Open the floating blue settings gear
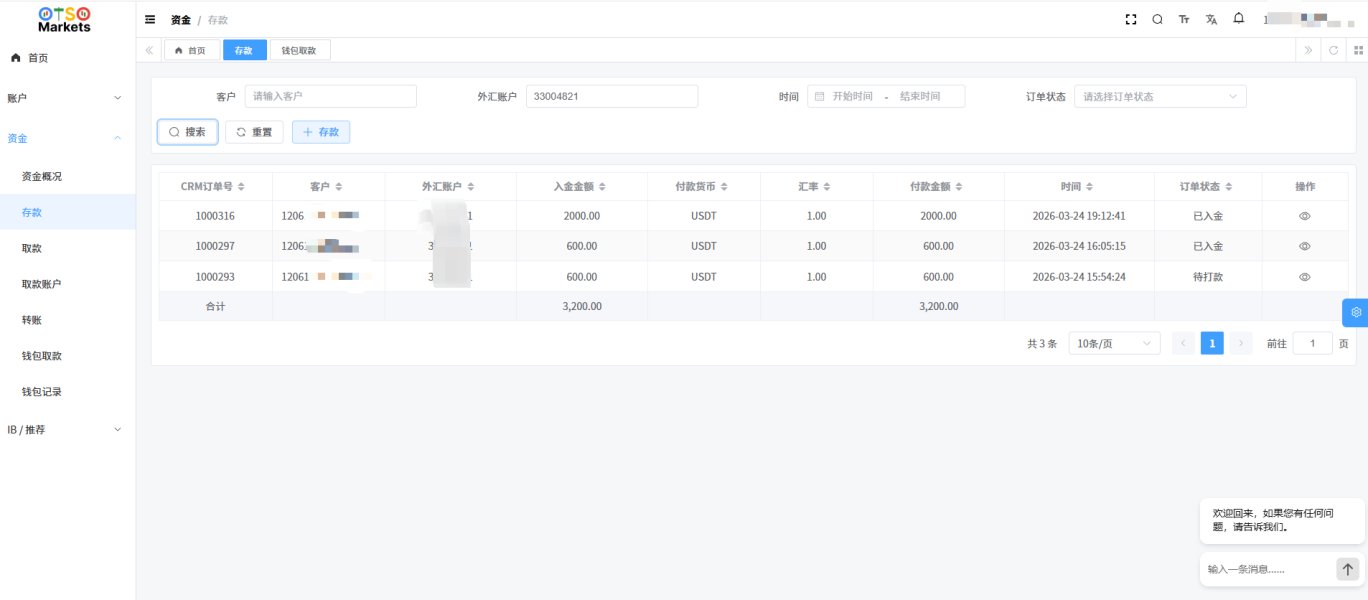The image size is (1368, 600). pos(1355,312)
